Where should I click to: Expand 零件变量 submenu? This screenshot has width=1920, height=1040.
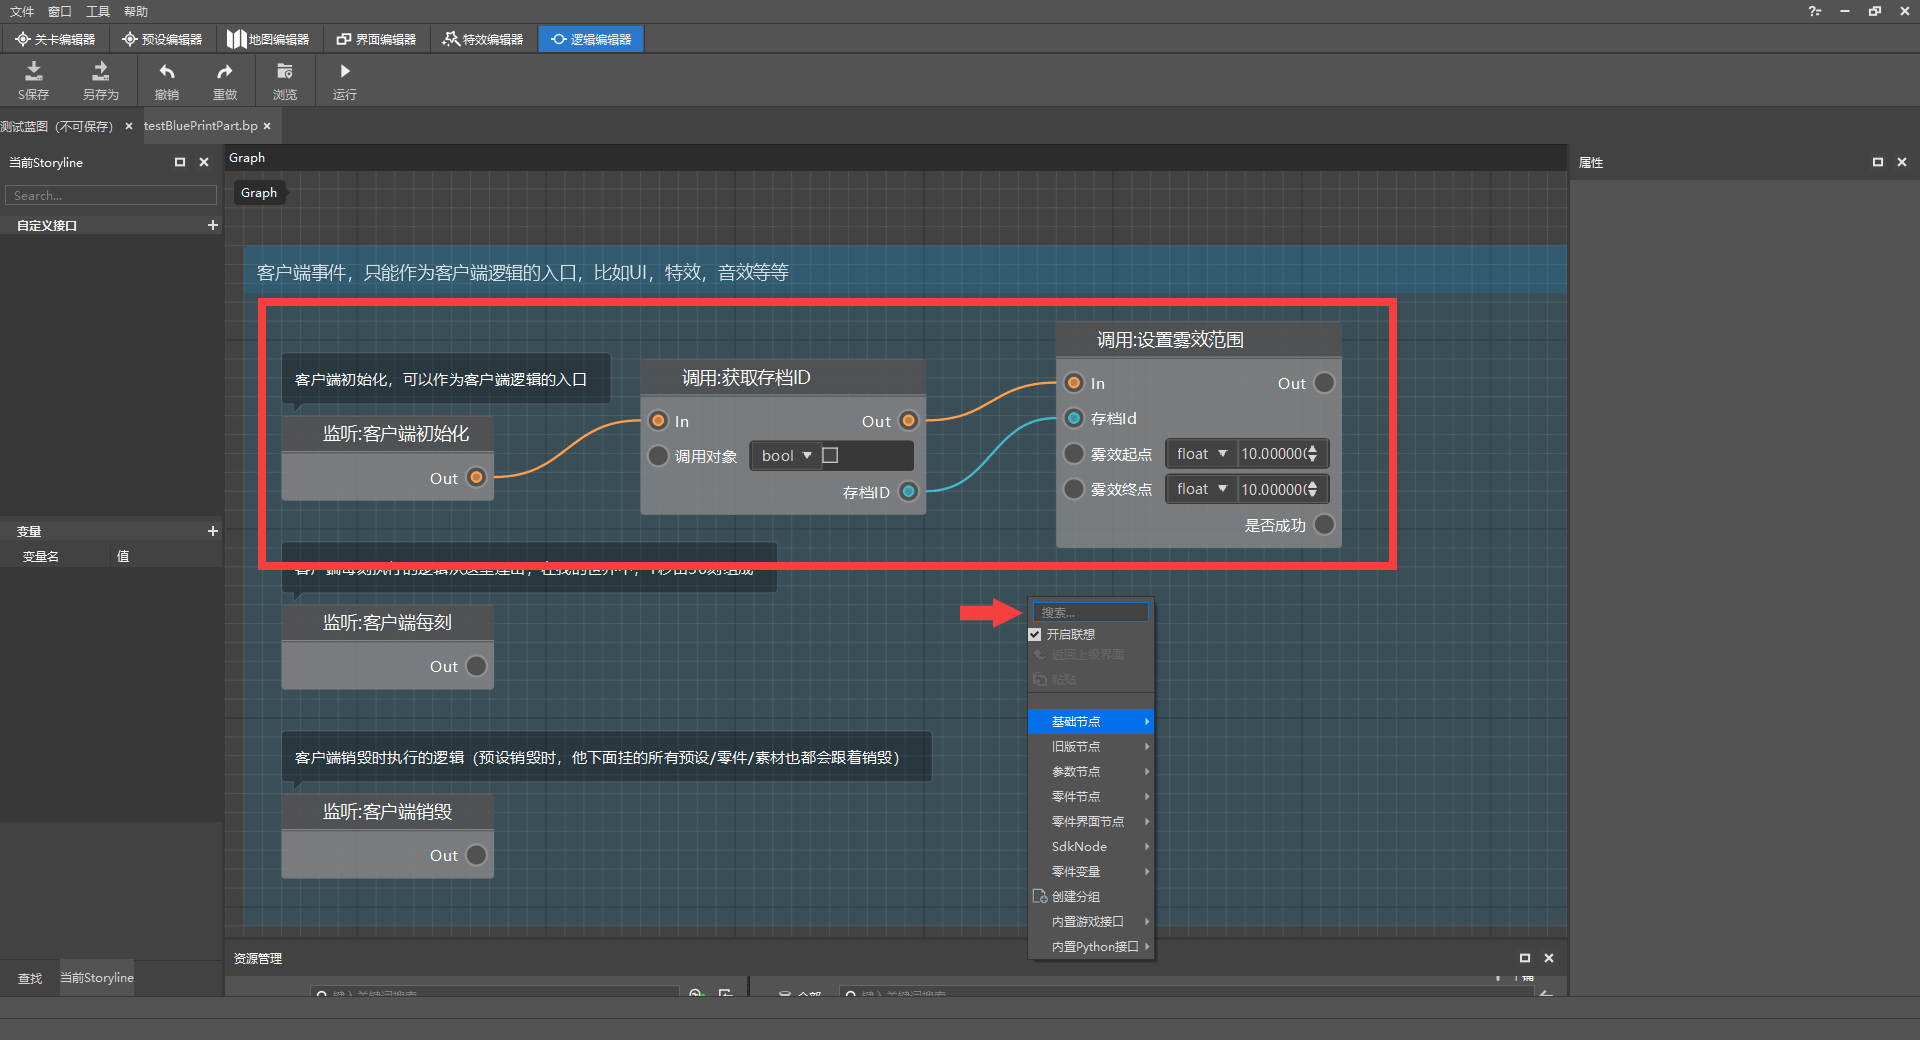click(1091, 872)
